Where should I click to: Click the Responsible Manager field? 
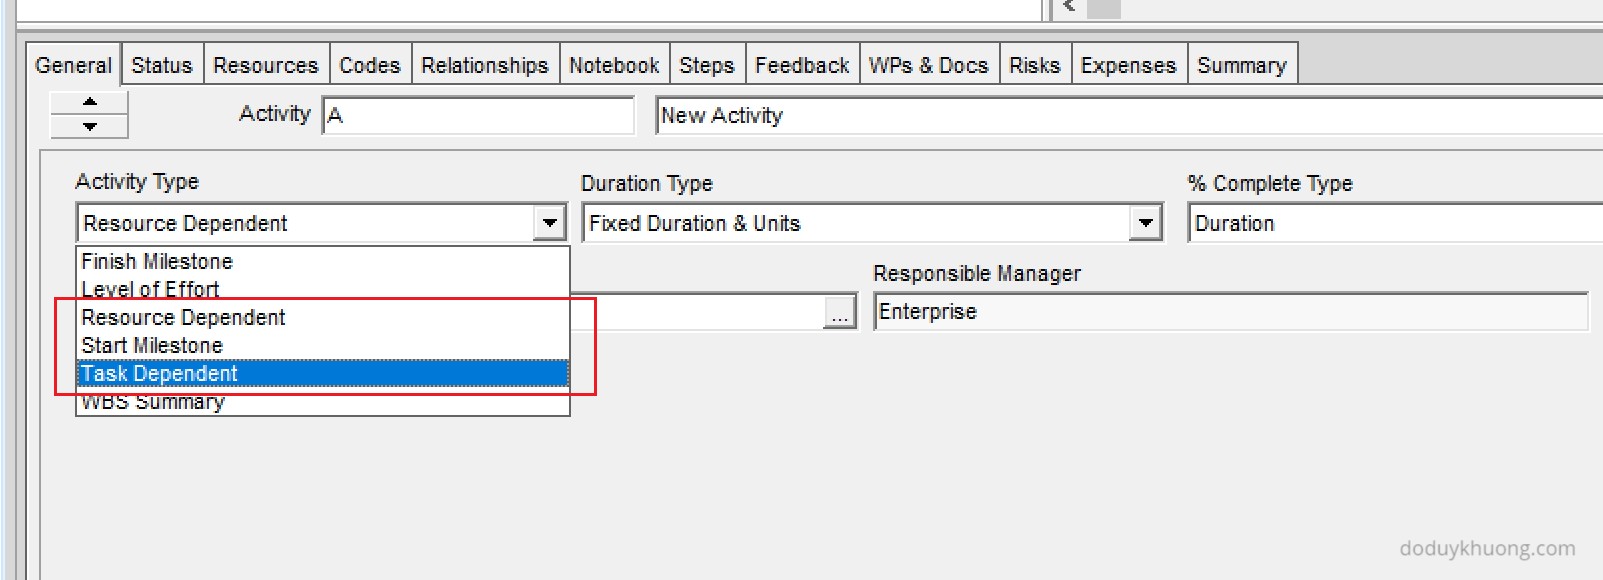[x=1230, y=311]
